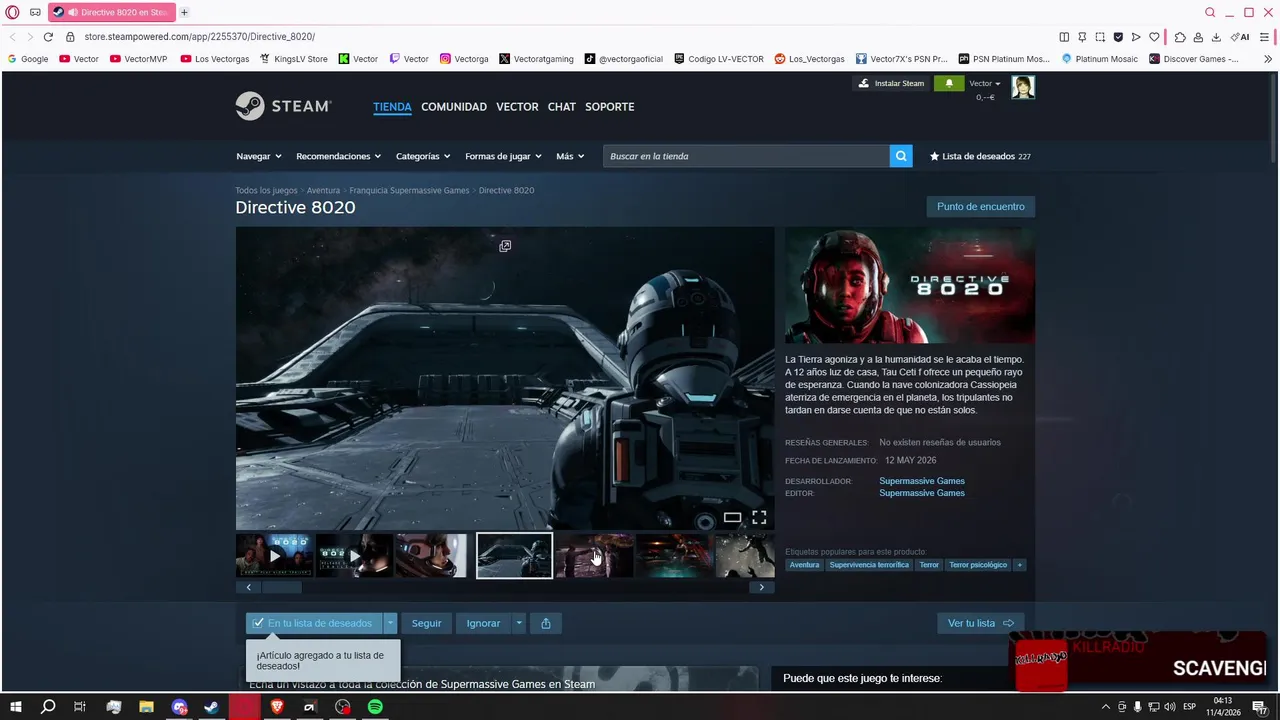This screenshot has width=1280, height=720.
Task: Open the VECTOR profile menu
Action: [517, 107]
